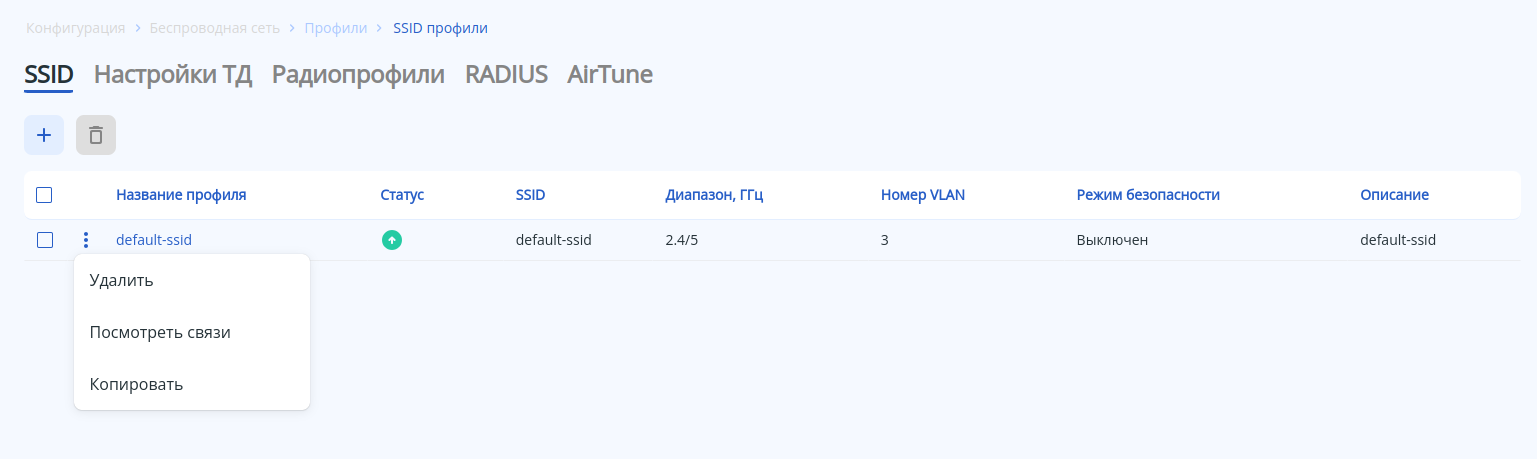The width and height of the screenshot is (1537, 459).
Task: Open the Радиопрофили tab
Action: tap(358, 75)
